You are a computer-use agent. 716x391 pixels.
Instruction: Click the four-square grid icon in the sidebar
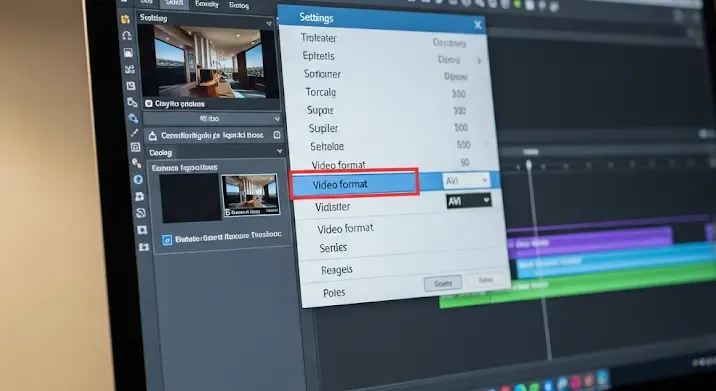pyautogui.click(x=130, y=69)
